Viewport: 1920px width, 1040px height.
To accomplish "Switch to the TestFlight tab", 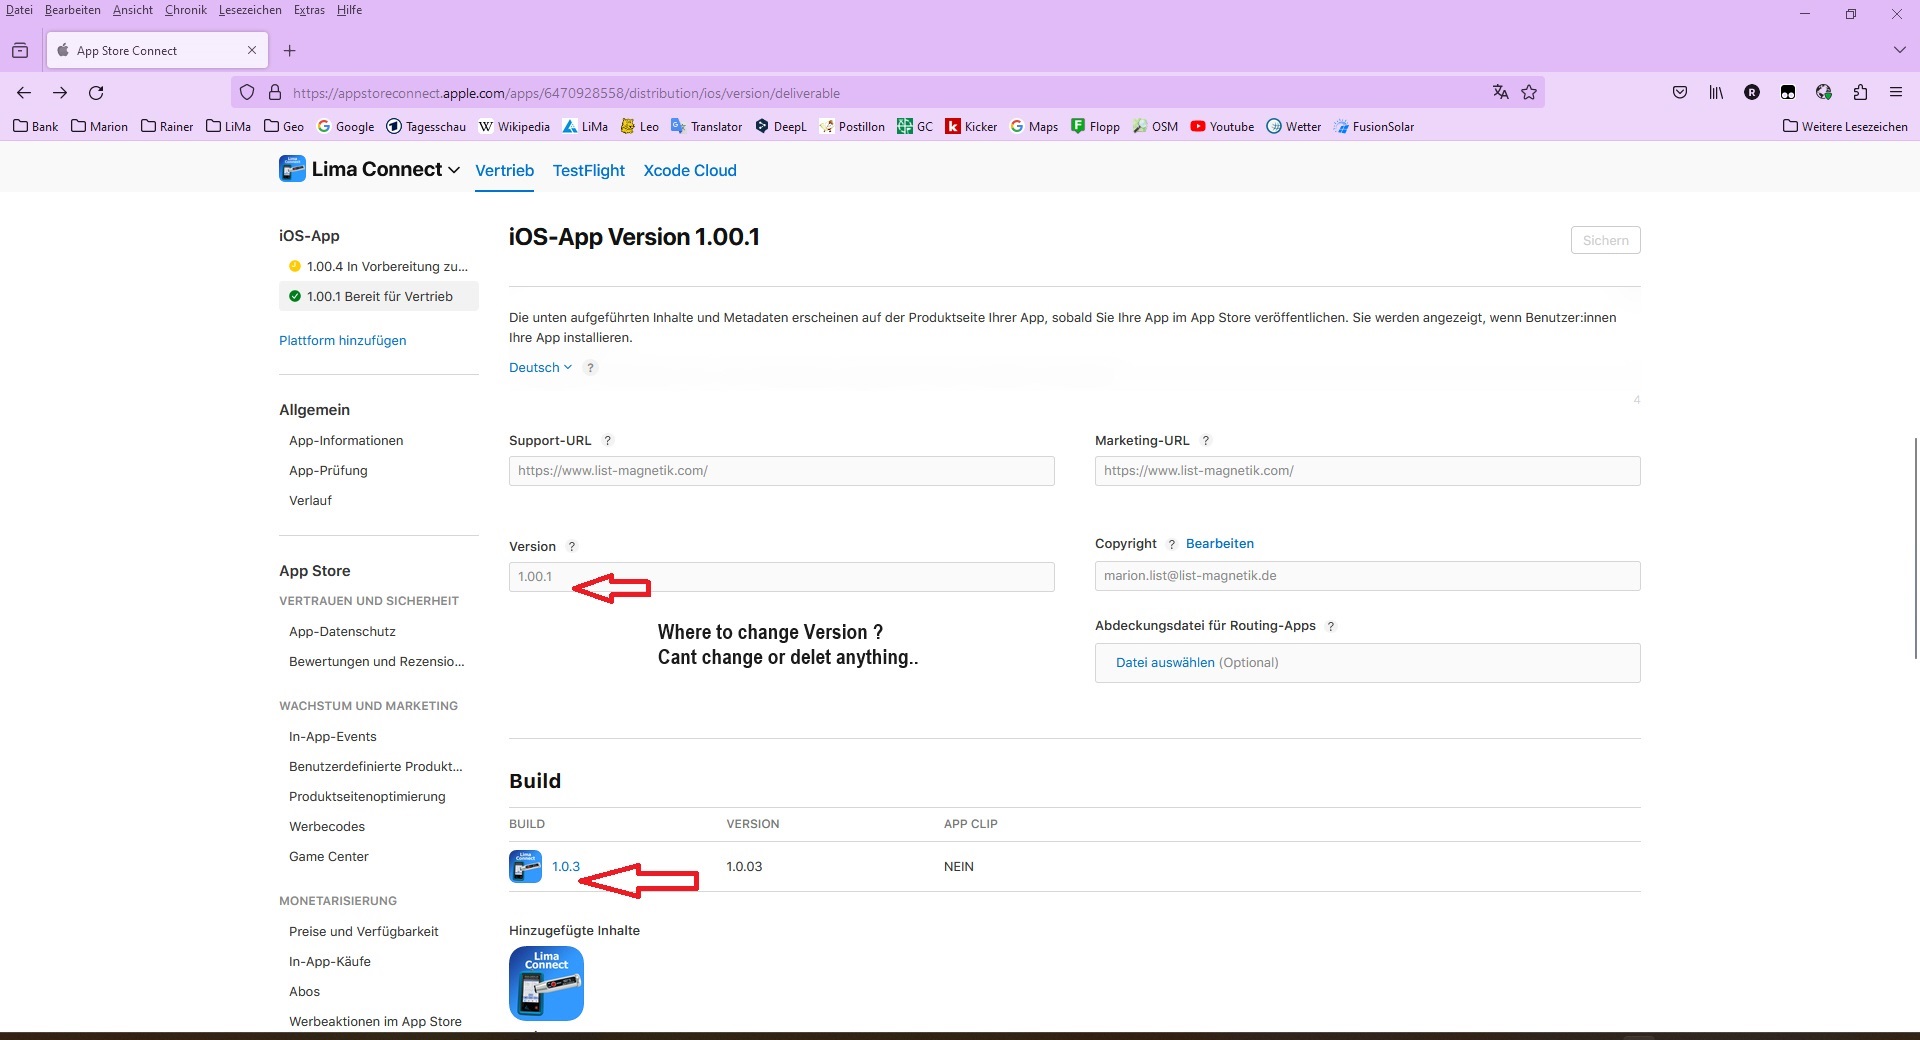I will click(x=589, y=171).
